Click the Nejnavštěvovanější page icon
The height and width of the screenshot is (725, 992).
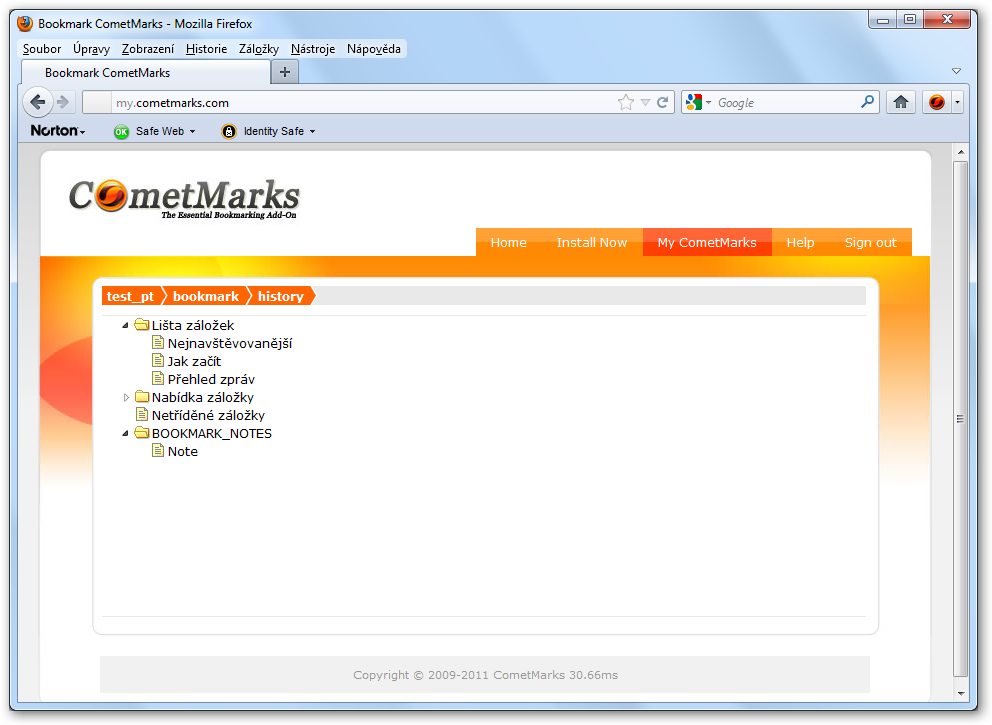[158, 343]
